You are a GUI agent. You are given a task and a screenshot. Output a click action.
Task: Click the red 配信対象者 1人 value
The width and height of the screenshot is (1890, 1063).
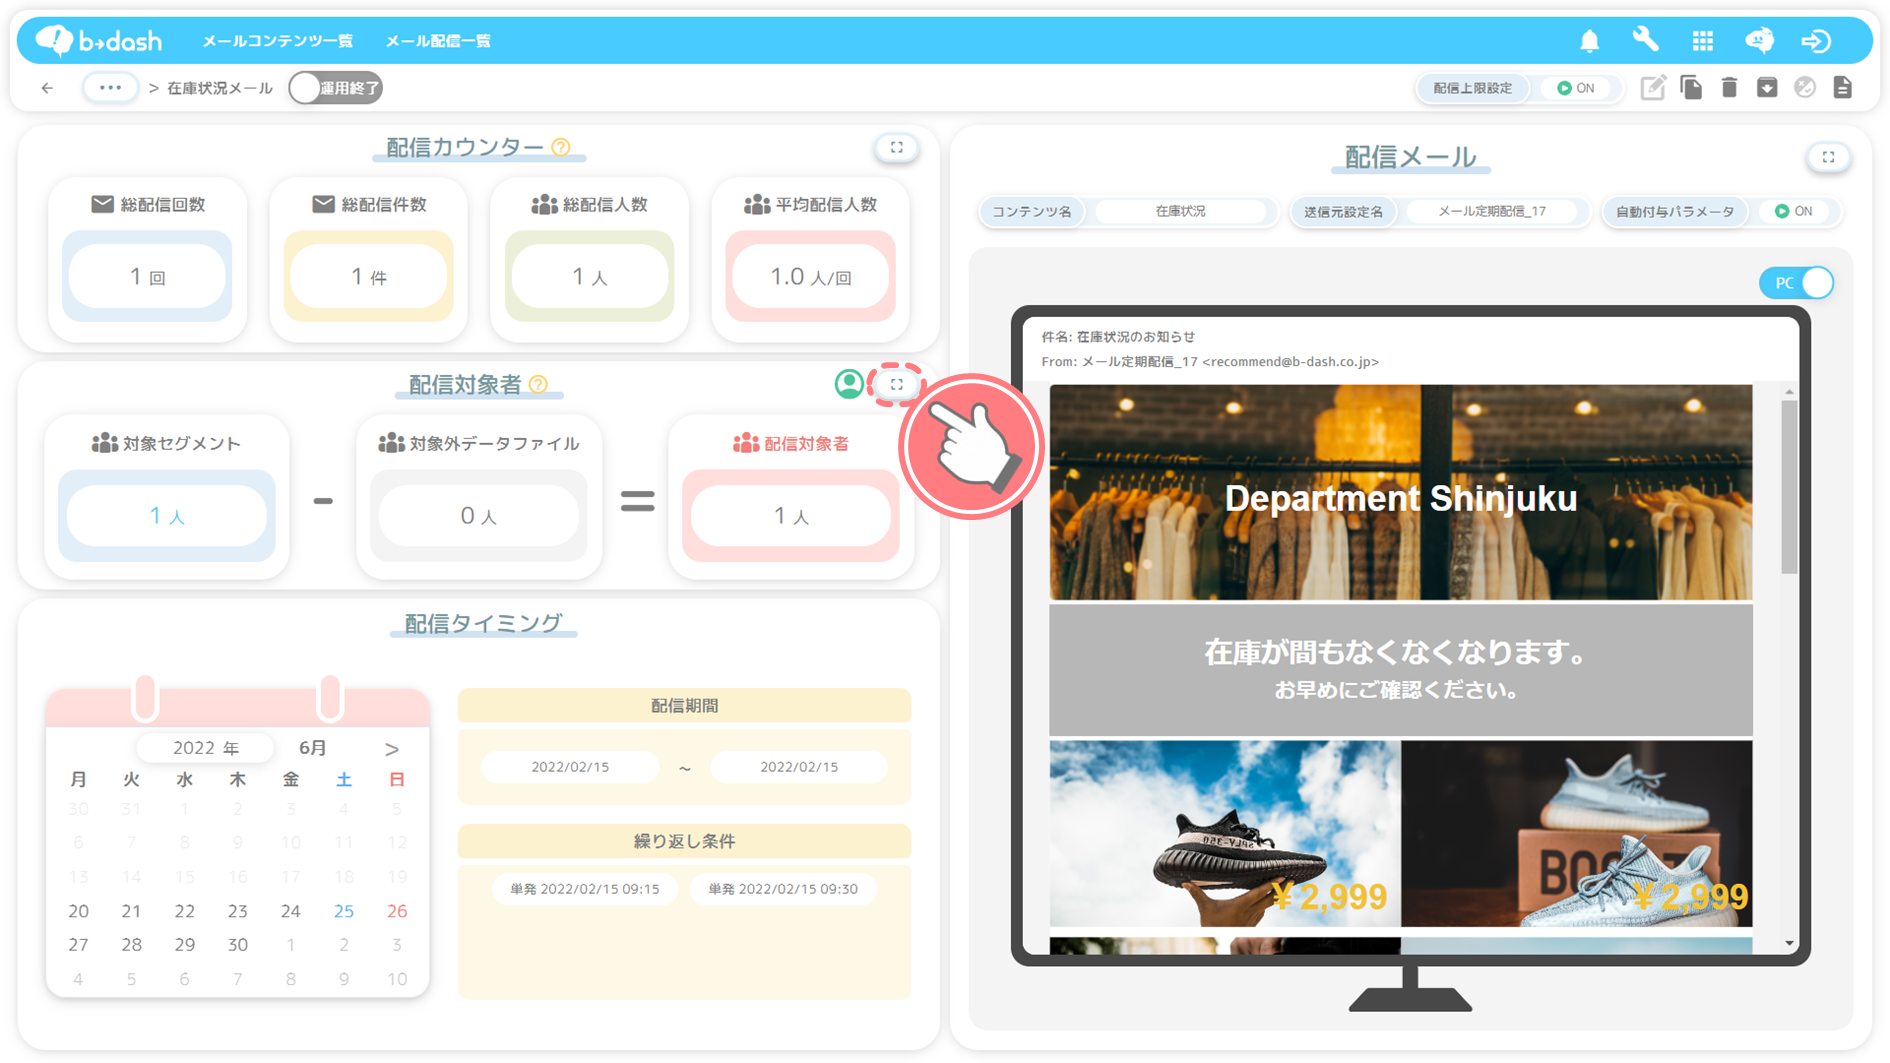pos(791,516)
